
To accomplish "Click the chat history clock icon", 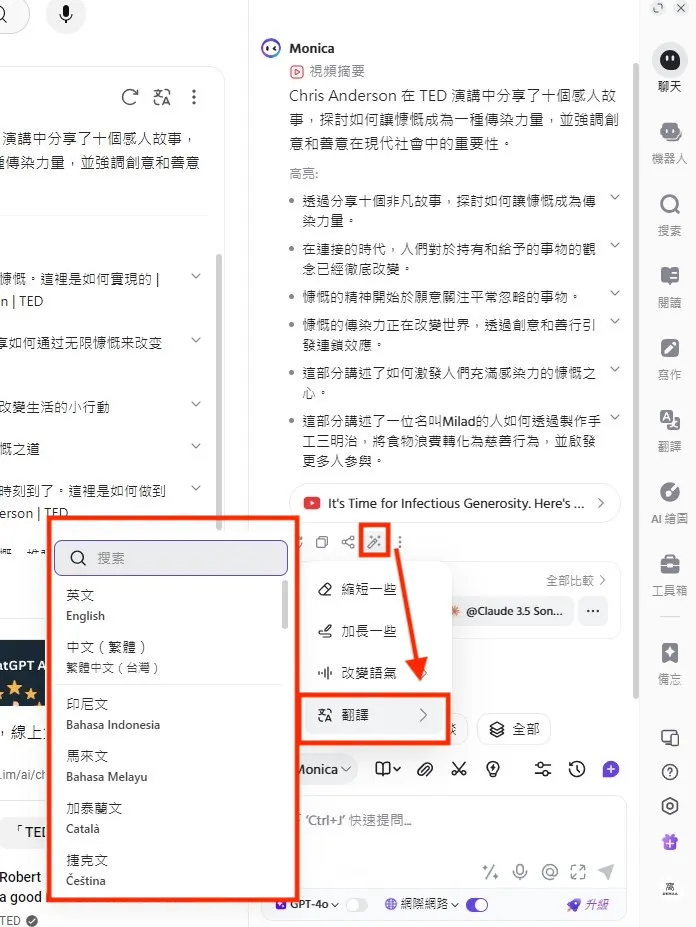I will pyautogui.click(x=577, y=769).
